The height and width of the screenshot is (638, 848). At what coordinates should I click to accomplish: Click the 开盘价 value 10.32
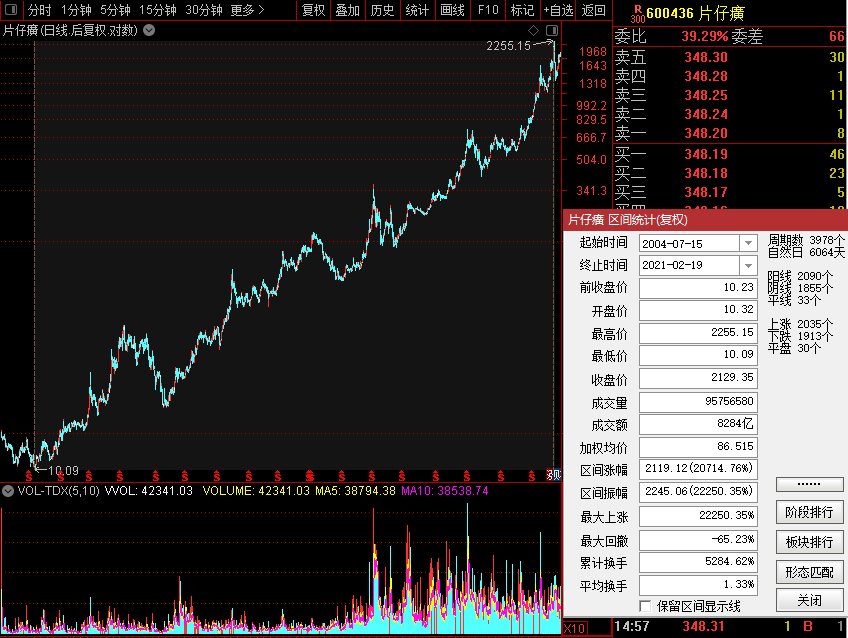pyautogui.click(x=698, y=310)
